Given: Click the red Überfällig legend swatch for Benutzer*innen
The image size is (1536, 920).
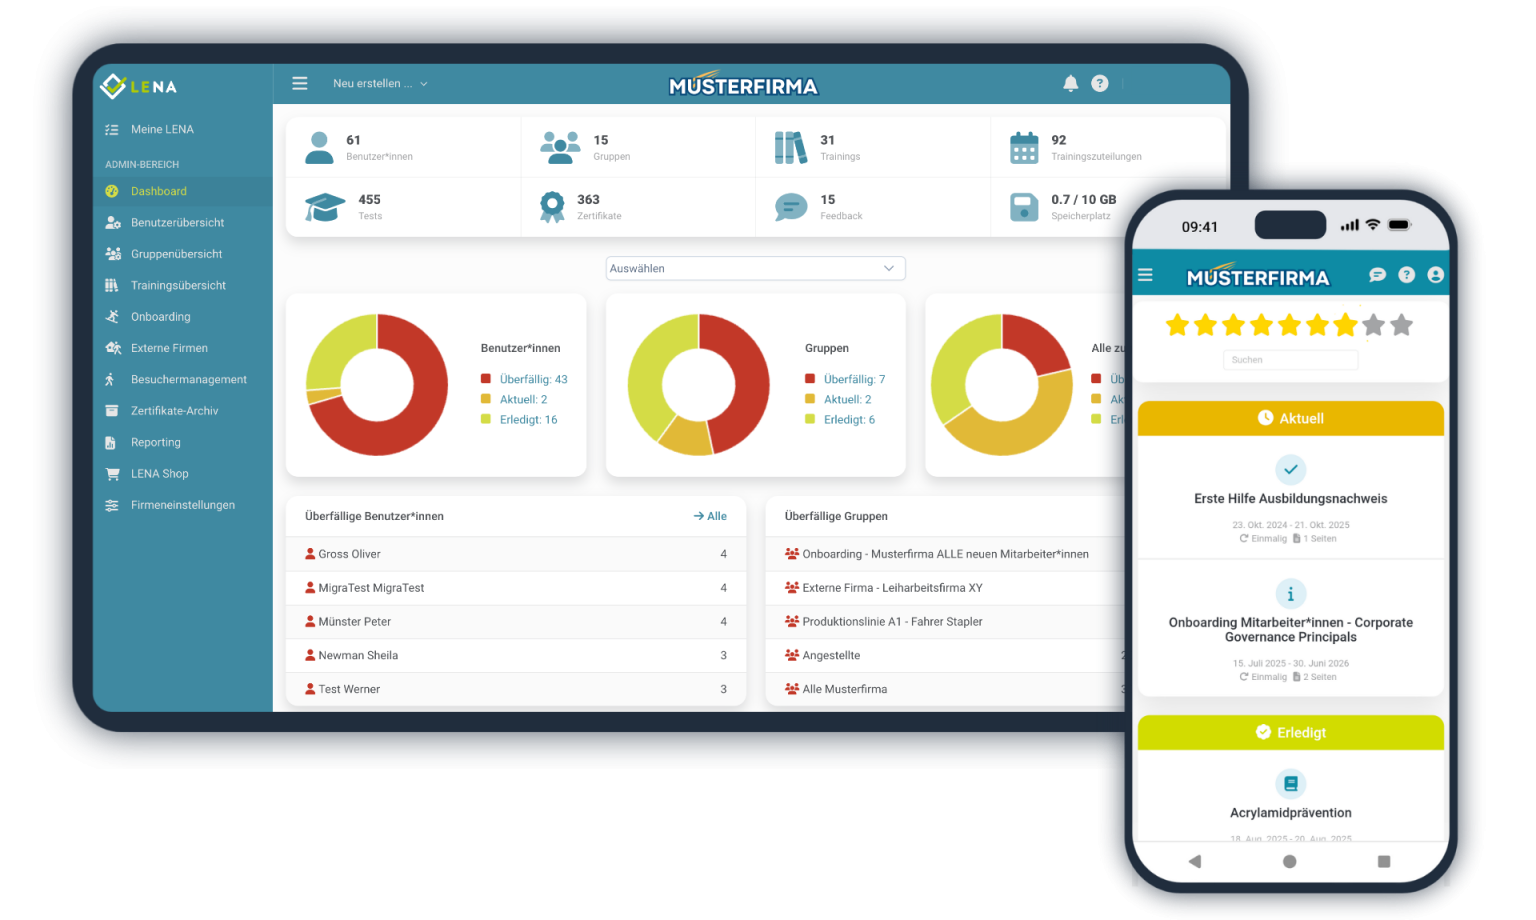Looking at the screenshot, I should pyautogui.click(x=486, y=379).
